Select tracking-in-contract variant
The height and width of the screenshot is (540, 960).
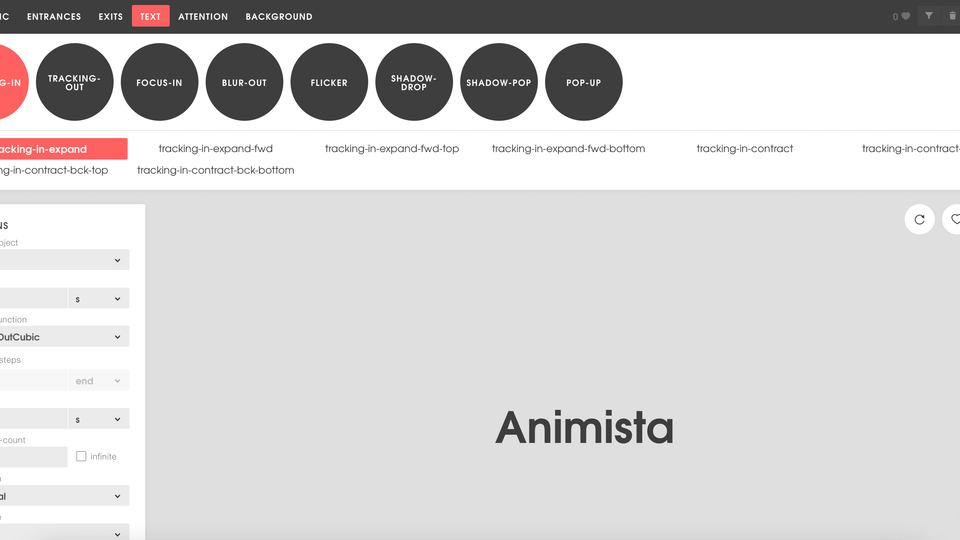click(744, 149)
